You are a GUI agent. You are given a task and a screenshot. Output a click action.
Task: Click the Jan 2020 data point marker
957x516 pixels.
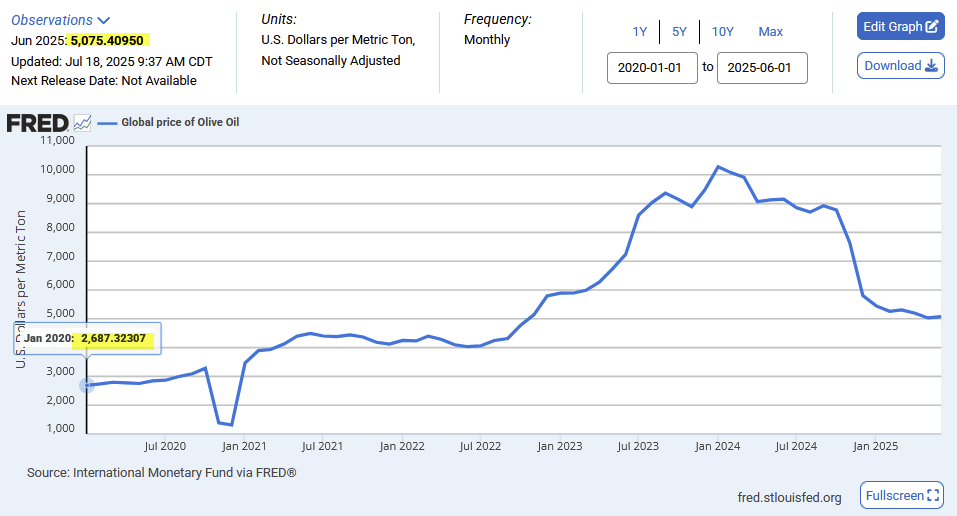[87, 385]
